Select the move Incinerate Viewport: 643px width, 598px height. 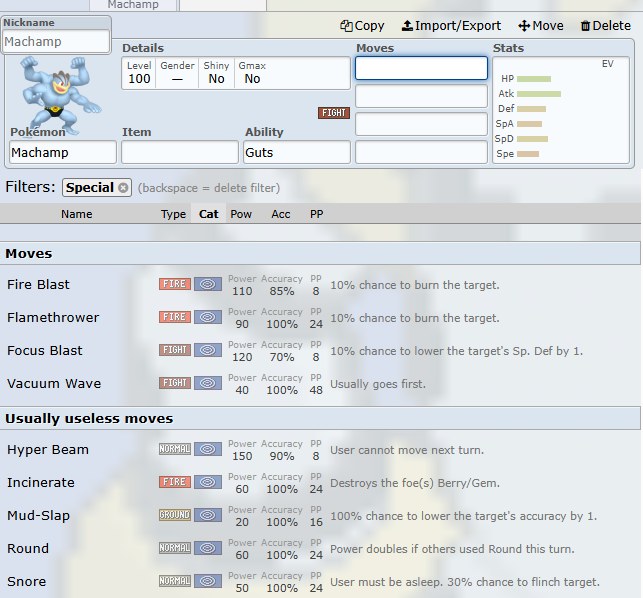320,482
